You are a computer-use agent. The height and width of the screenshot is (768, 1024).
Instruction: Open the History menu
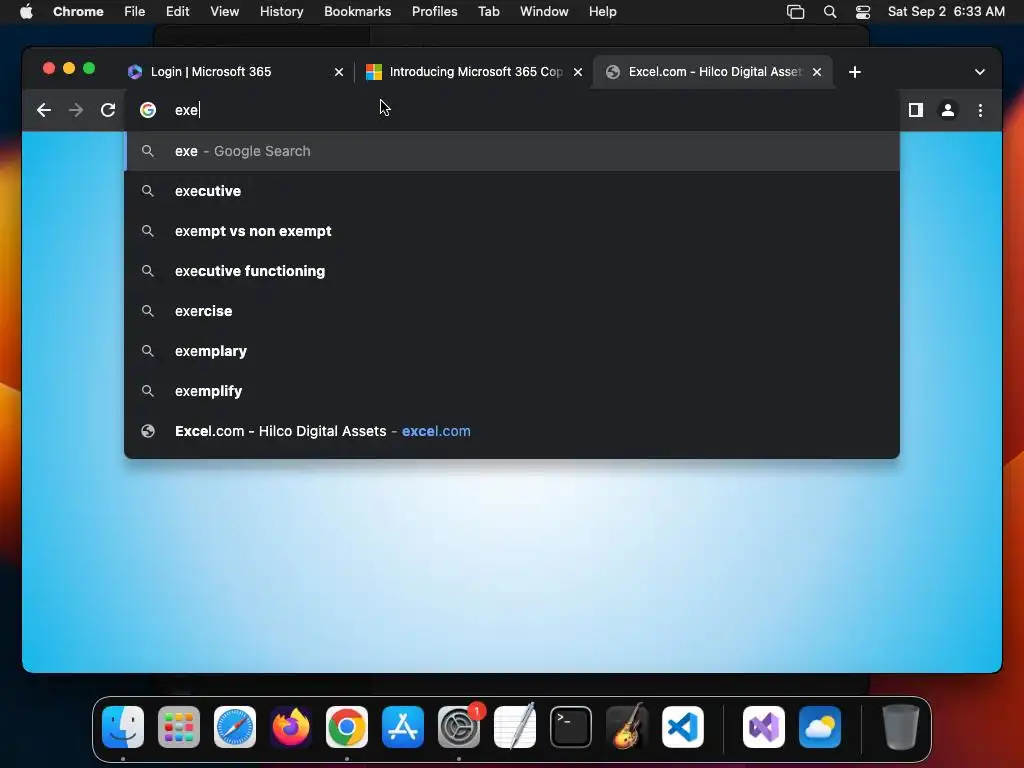click(281, 12)
